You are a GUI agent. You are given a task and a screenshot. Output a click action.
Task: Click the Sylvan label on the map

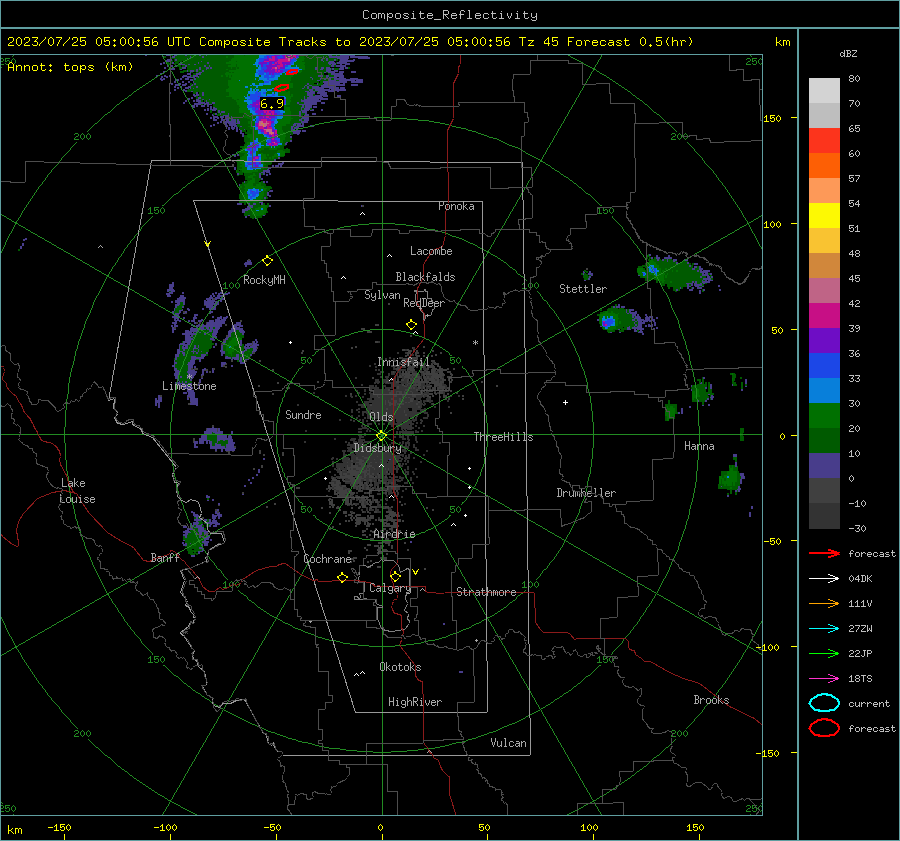(x=382, y=295)
